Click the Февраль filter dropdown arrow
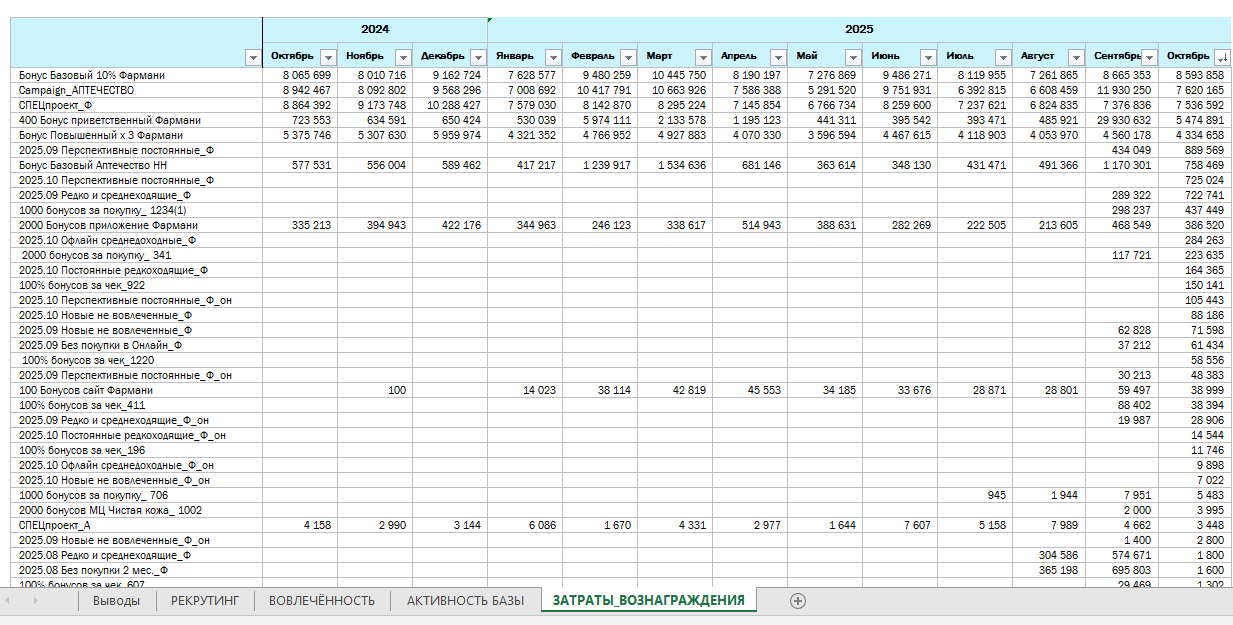 627,57
